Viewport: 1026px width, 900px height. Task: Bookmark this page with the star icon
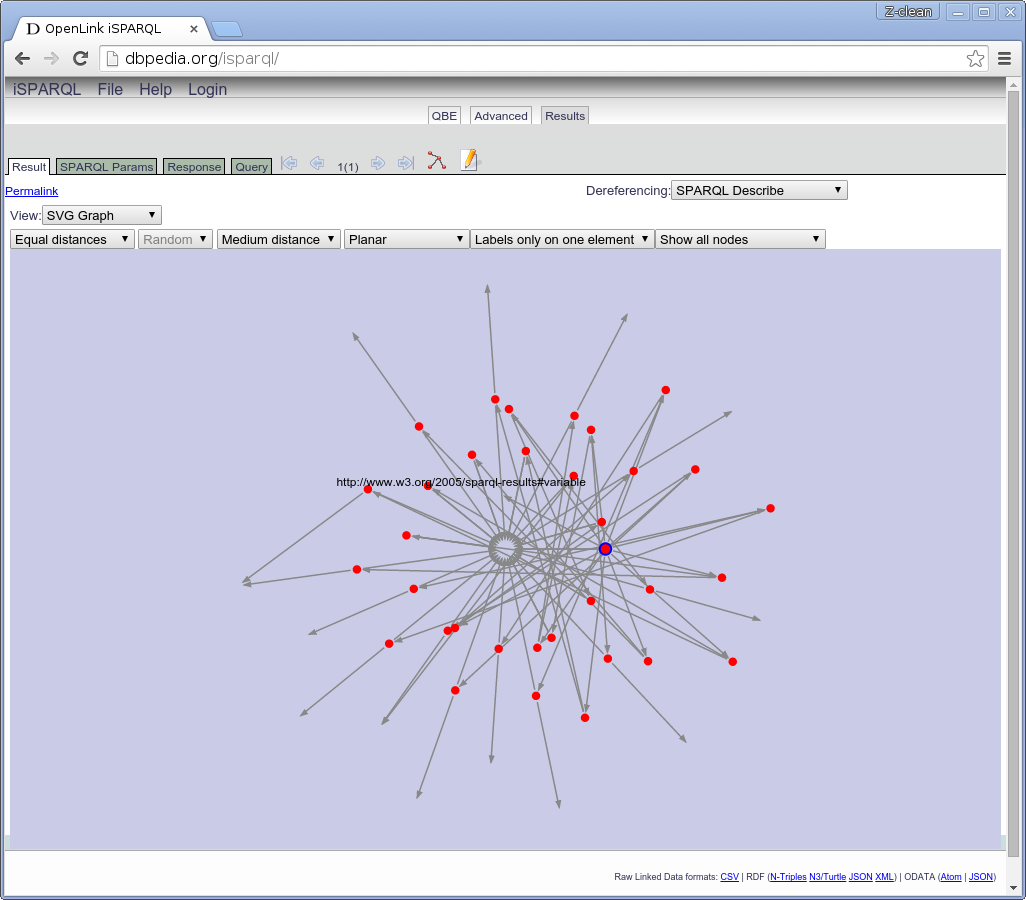[x=975, y=58]
